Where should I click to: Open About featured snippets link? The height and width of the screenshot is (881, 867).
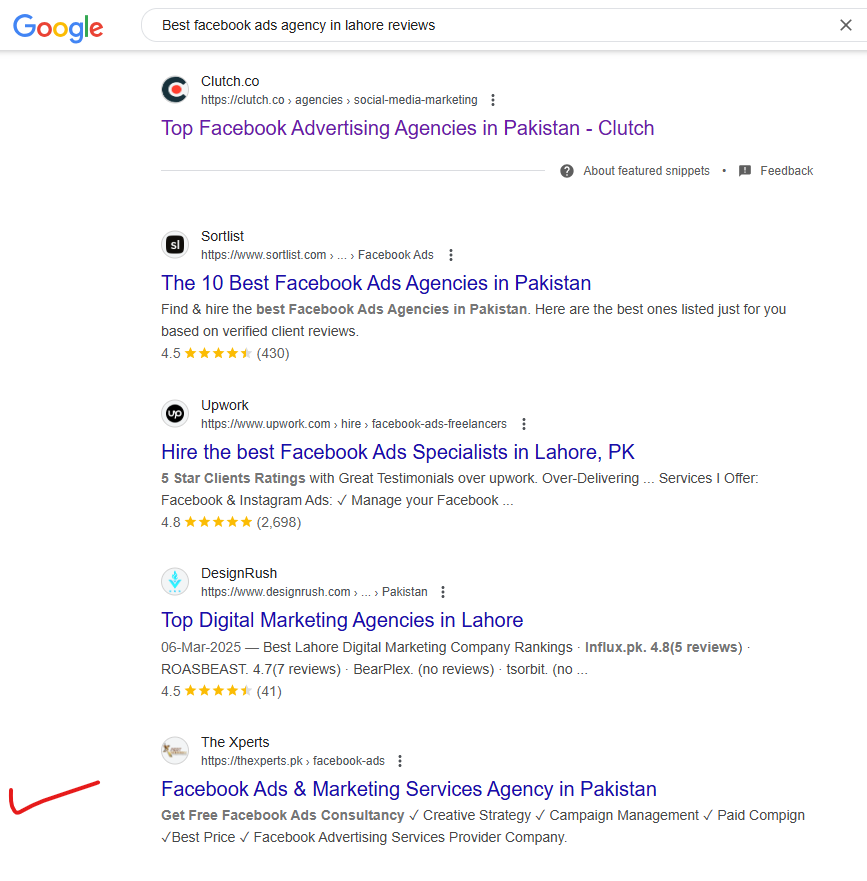point(646,171)
